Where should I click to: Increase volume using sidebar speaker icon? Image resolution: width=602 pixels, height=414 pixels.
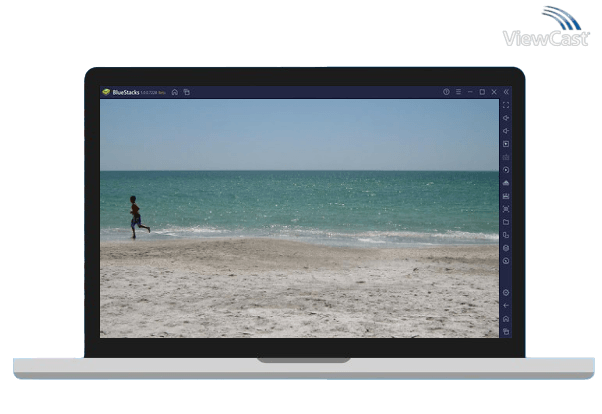506,118
